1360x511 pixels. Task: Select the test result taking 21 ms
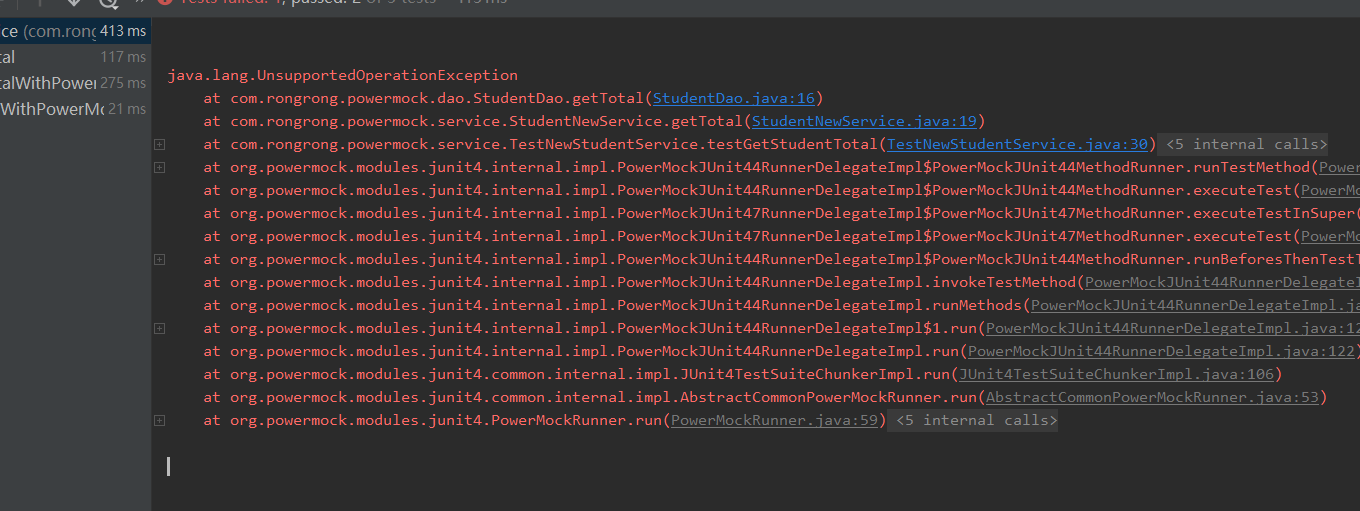(x=70, y=109)
